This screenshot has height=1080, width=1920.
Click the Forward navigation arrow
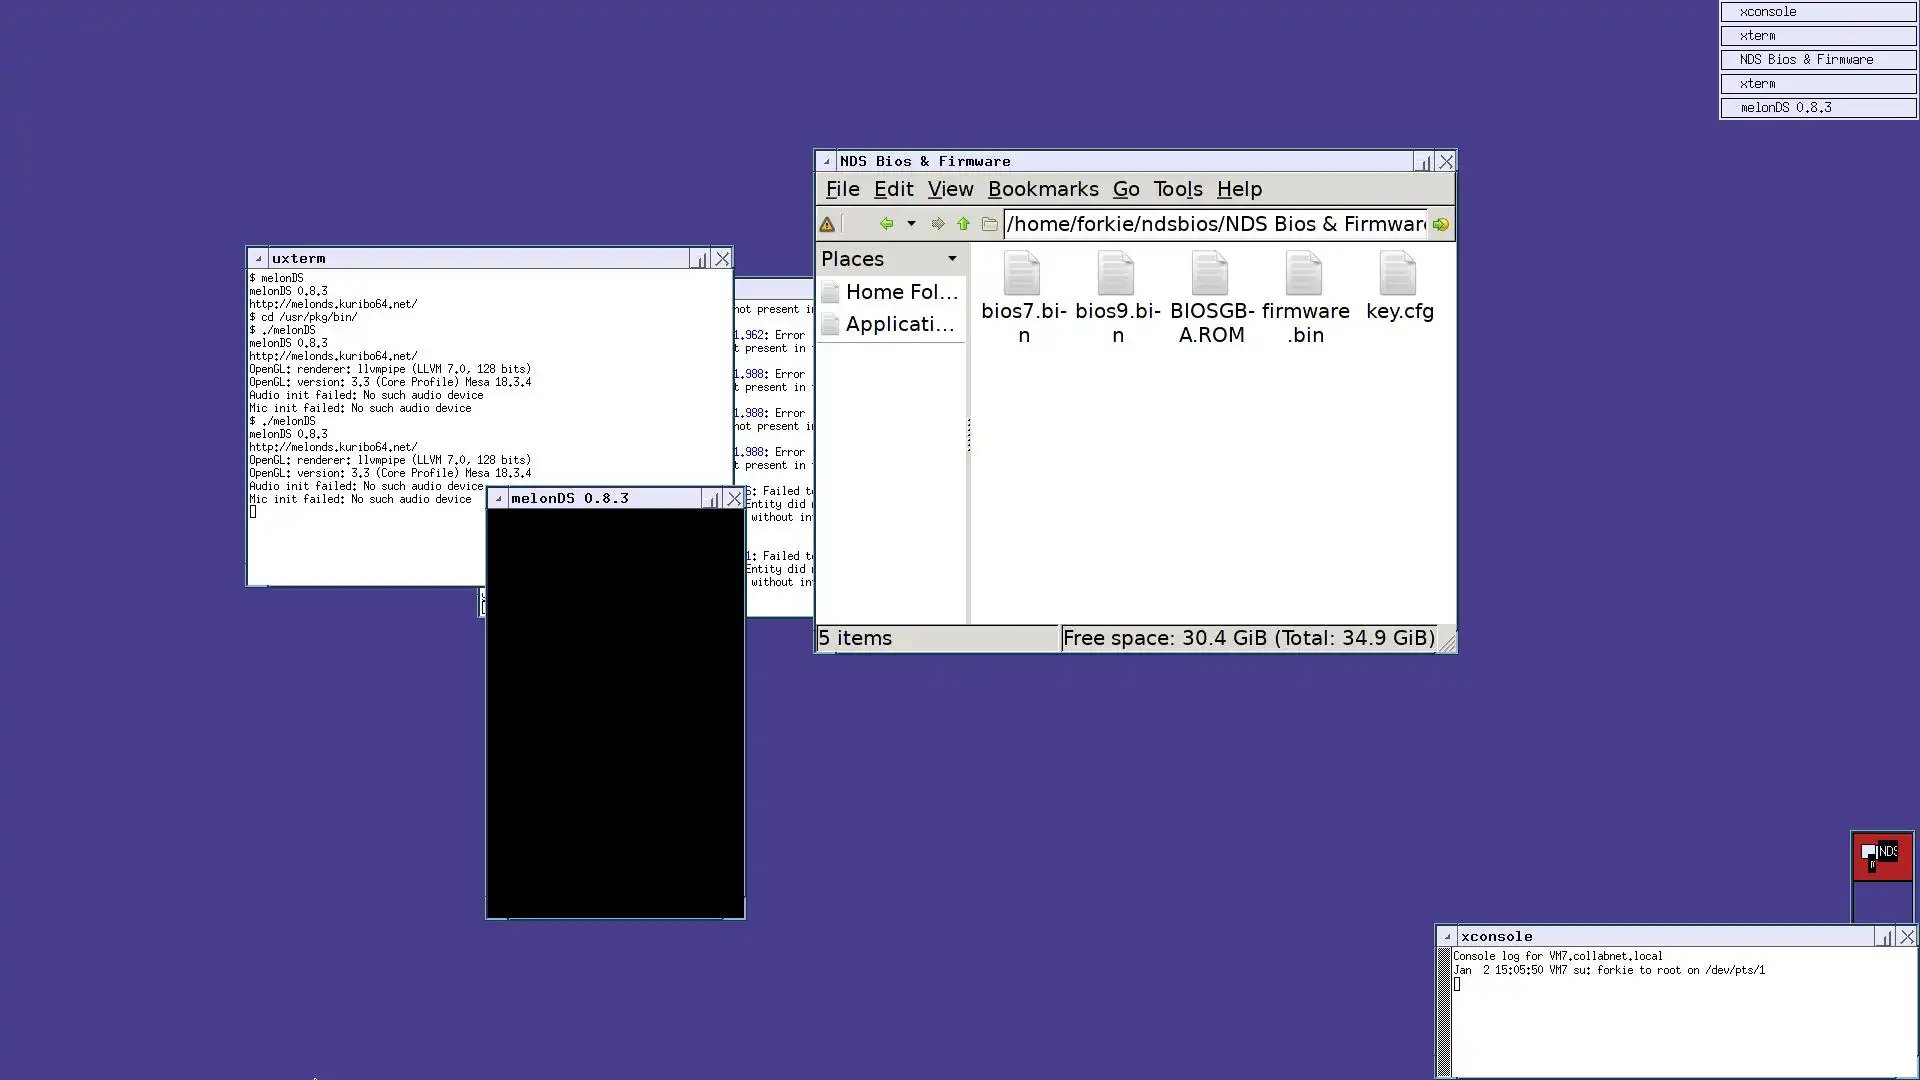coord(937,224)
